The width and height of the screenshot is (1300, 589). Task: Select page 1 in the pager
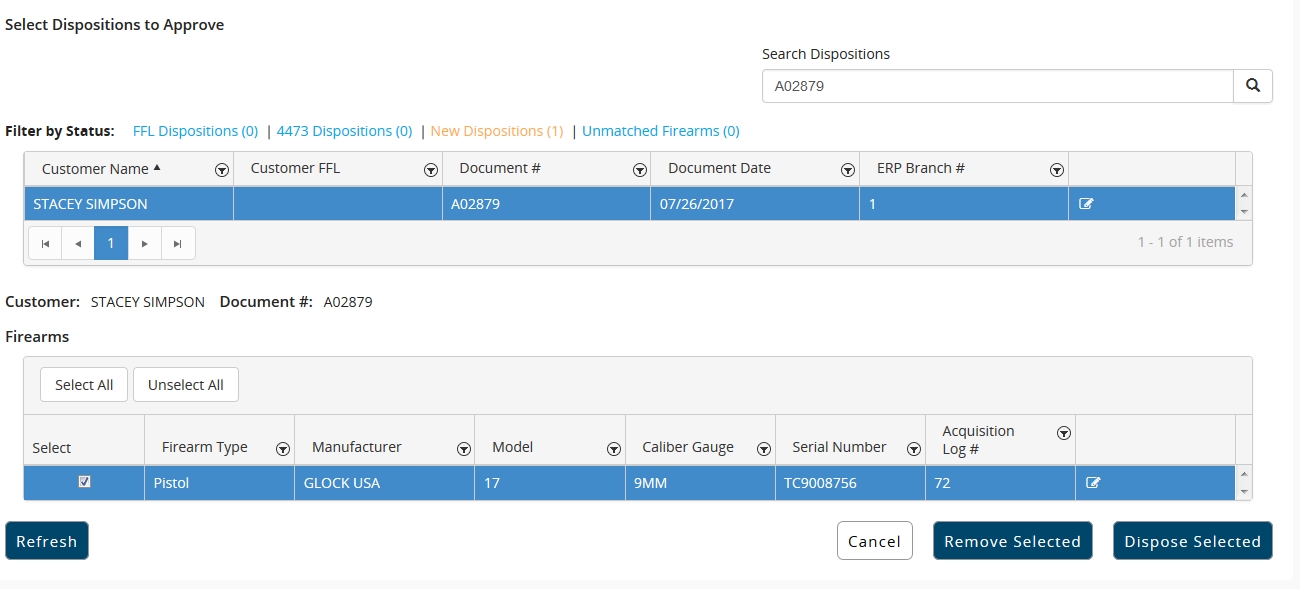[111, 243]
